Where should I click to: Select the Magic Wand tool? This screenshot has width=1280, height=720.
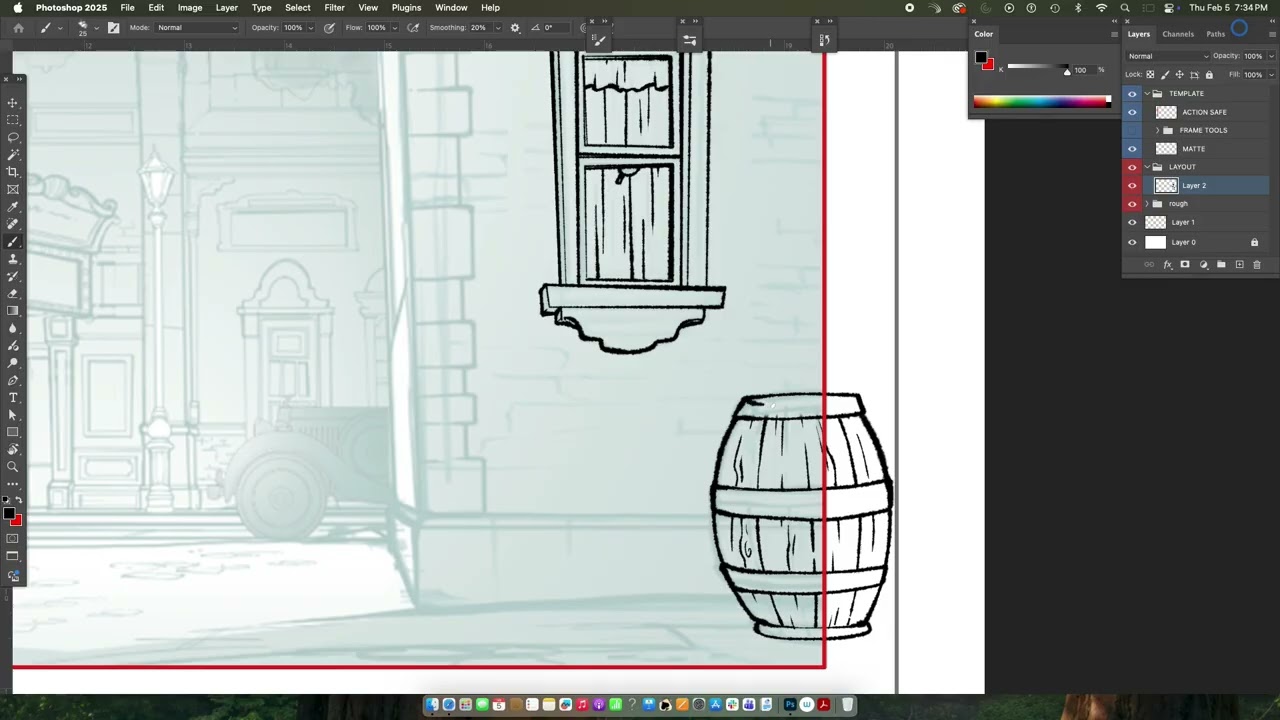point(13,154)
